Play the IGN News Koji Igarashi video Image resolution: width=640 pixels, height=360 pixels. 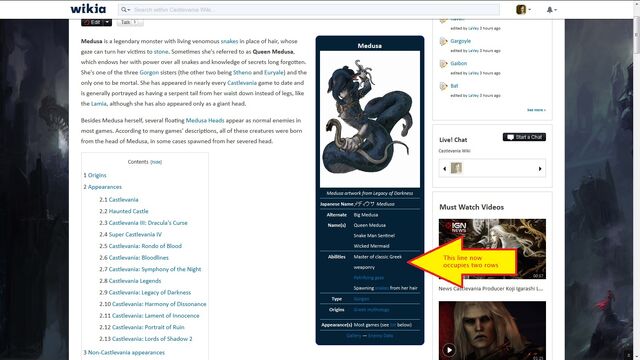[x=492, y=249]
